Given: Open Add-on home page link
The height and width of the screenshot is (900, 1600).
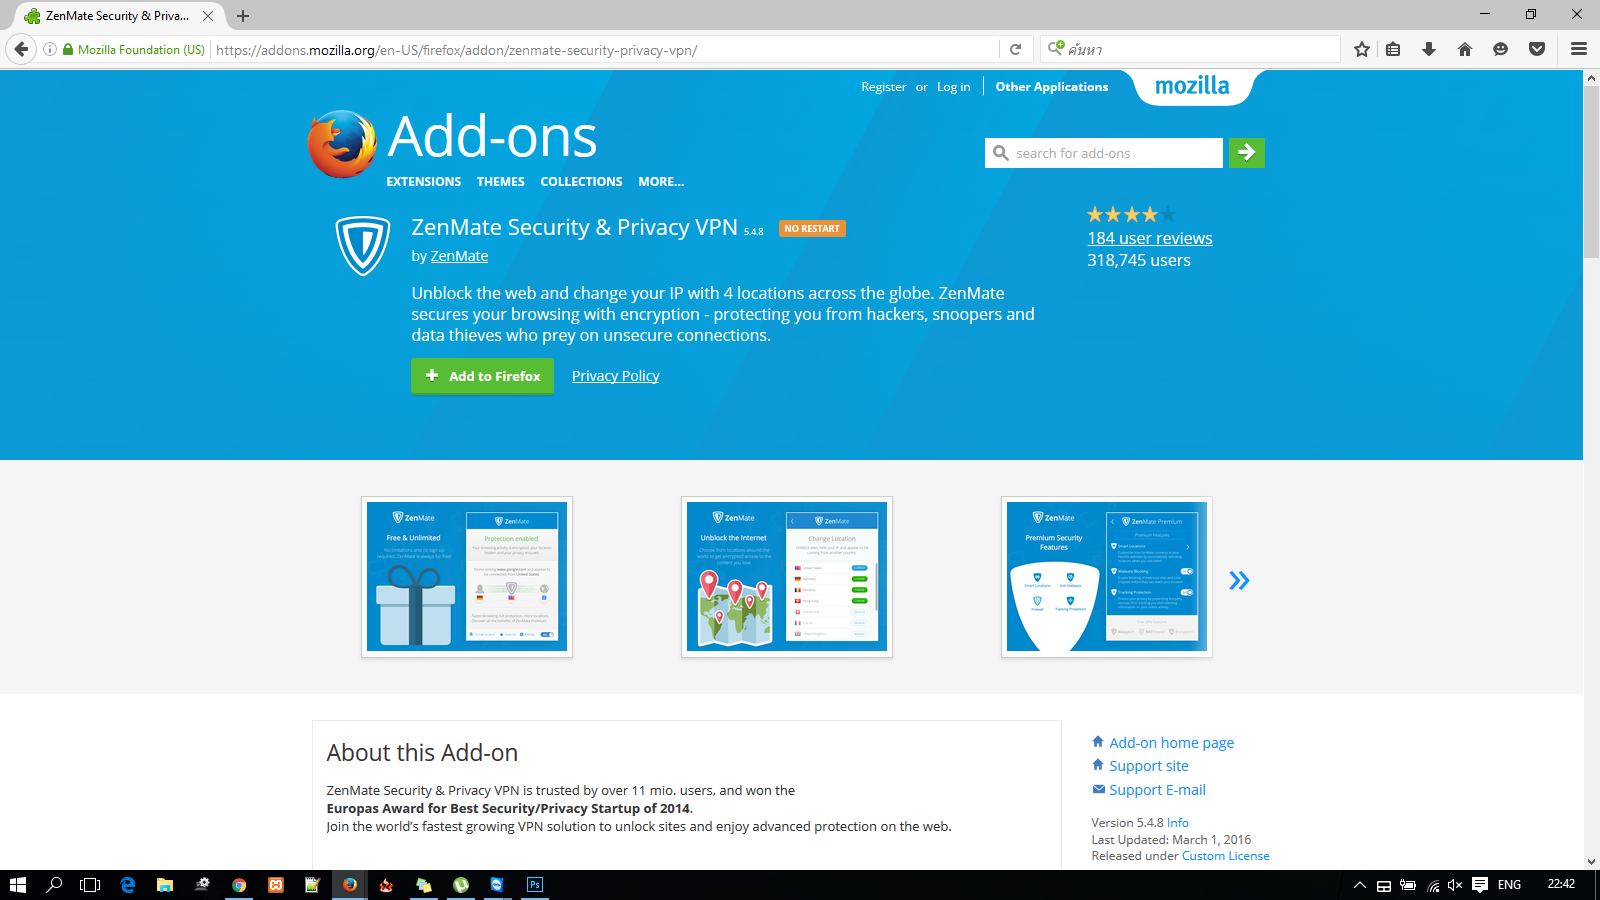Looking at the screenshot, I should pyautogui.click(x=1171, y=743).
